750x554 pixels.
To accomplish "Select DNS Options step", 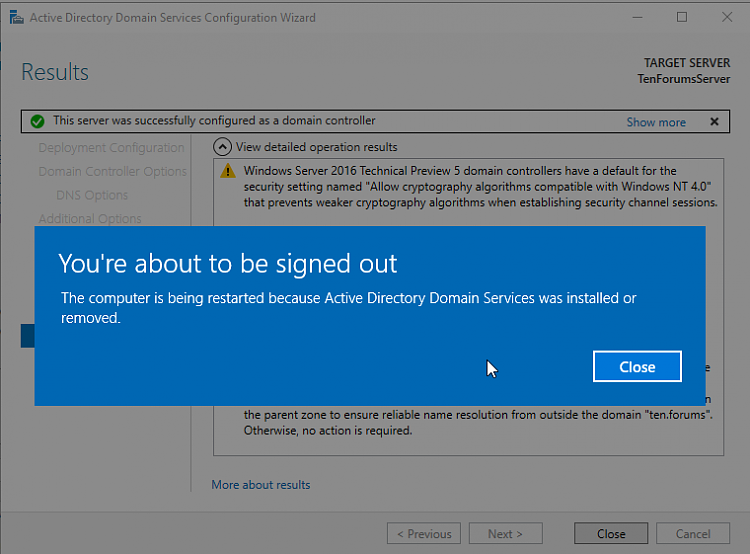I will click(92, 195).
